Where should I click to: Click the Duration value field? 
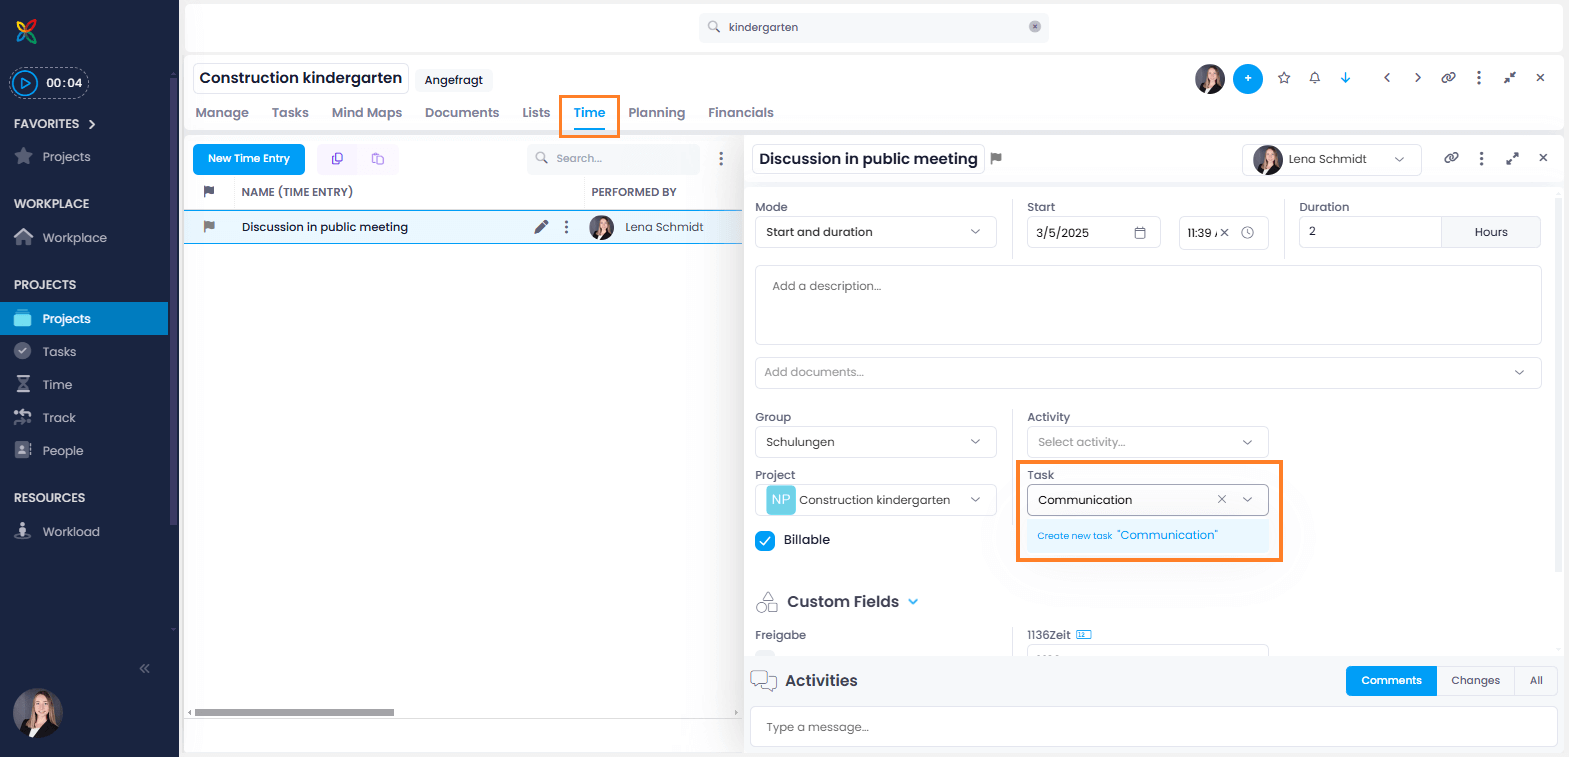pyautogui.click(x=1370, y=232)
